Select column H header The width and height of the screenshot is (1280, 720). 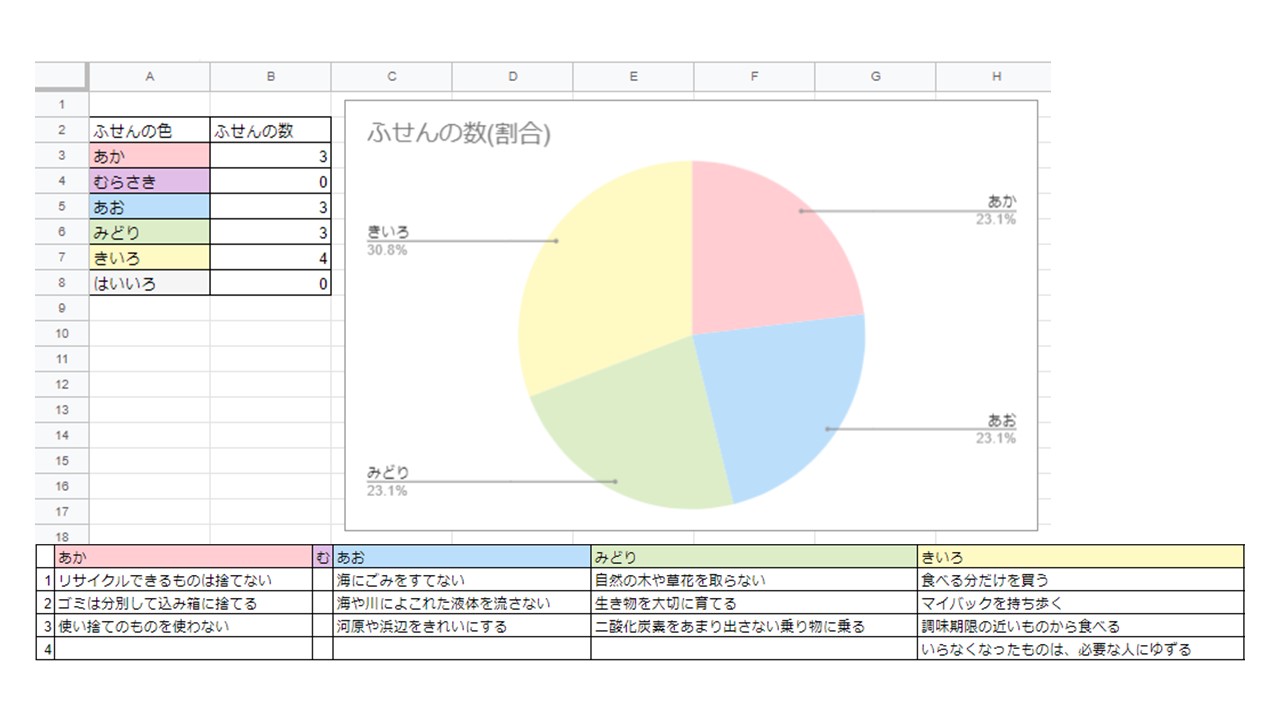994,77
